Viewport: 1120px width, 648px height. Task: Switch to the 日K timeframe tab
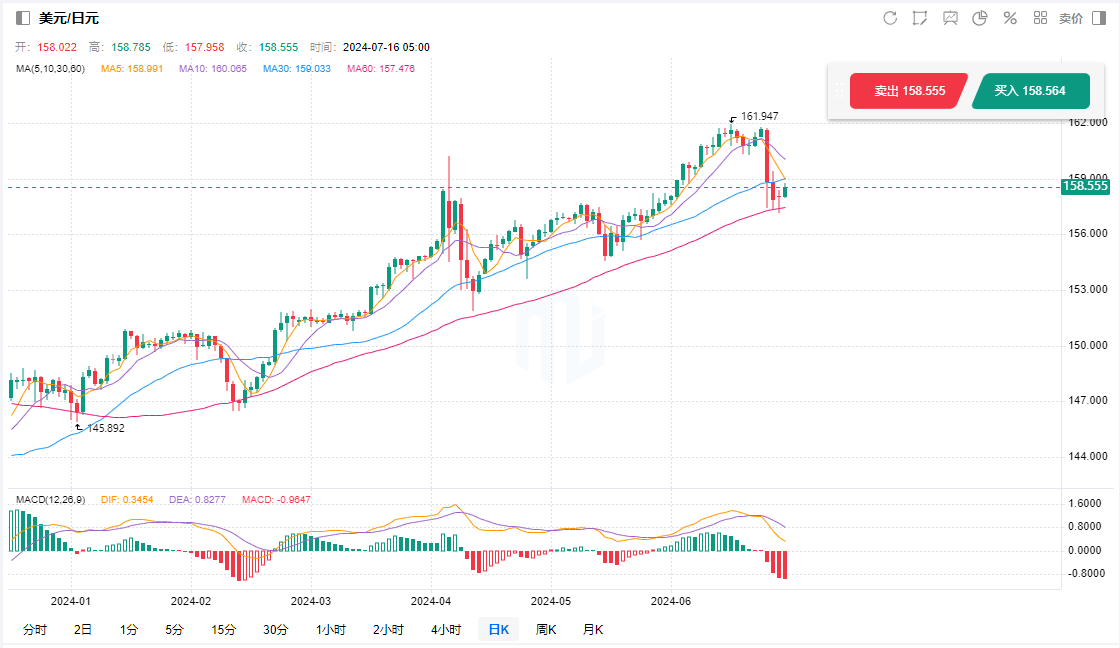(498, 629)
